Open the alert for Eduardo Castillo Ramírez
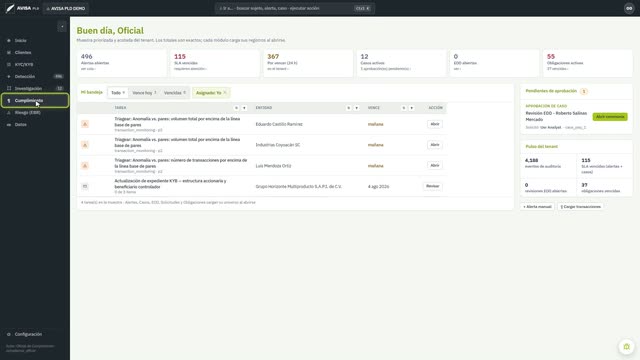Screen dimensions: 640x360 (x=435, y=124)
